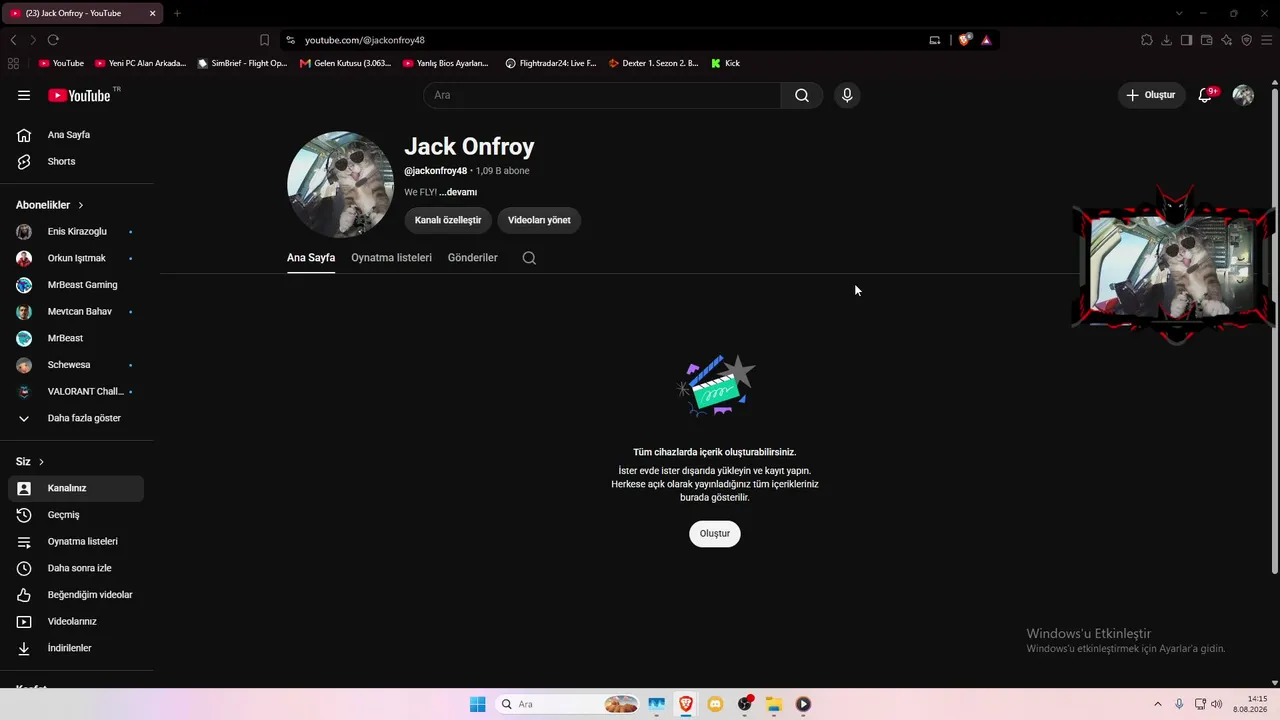
Task: Open the Gönderiler channel tab
Action: (x=473, y=258)
